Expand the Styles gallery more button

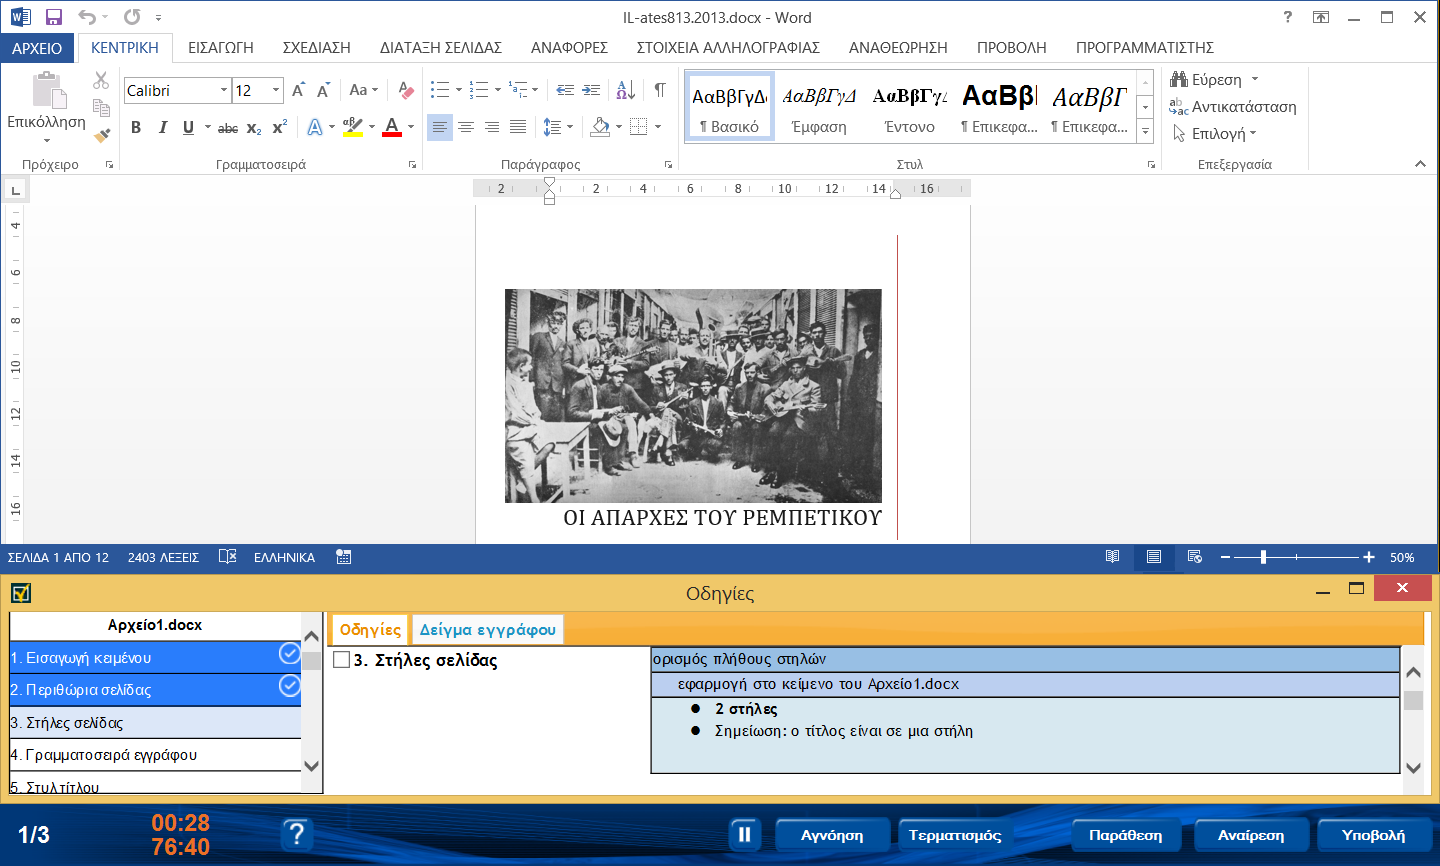[x=1146, y=131]
